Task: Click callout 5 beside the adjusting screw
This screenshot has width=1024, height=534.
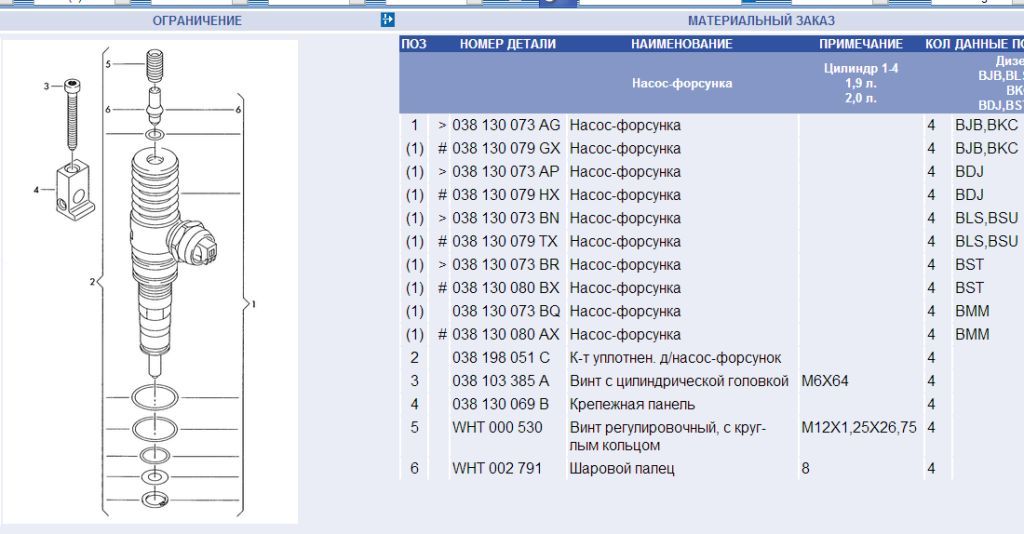Action: pyautogui.click(x=108, y=64)
